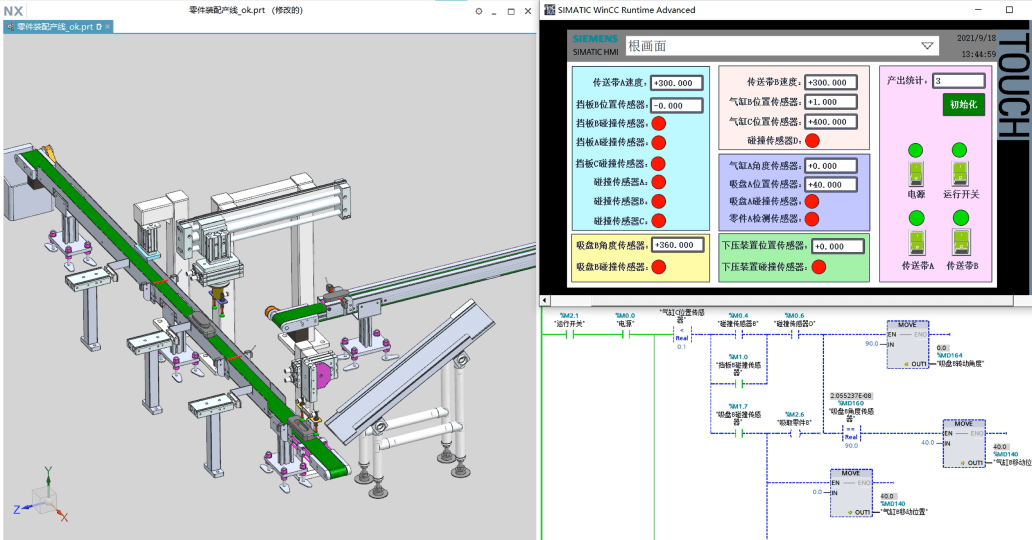
Task: Click the %MD160 address label
Action: tap(850, 403)
